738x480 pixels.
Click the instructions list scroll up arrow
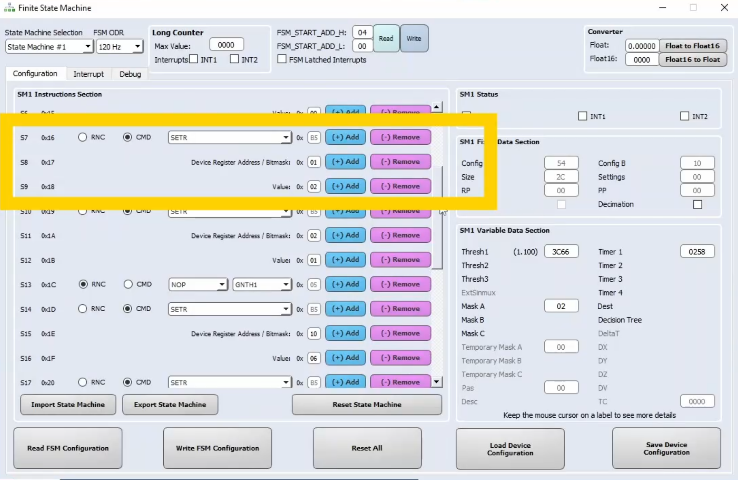click(x=436, y=107)
